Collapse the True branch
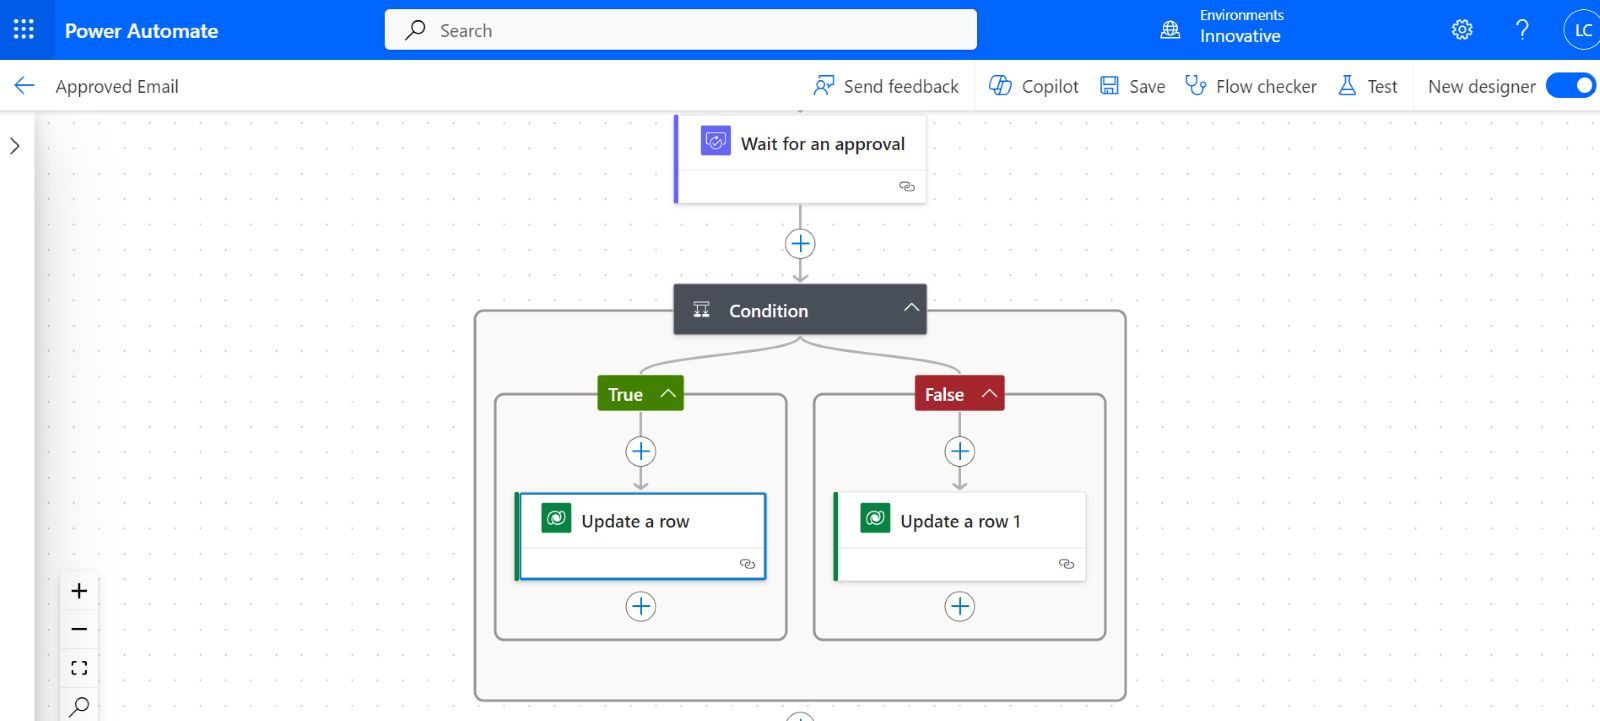Image resolution: width=1600 pixels, height=721 pixels. (x=668, y=394)
